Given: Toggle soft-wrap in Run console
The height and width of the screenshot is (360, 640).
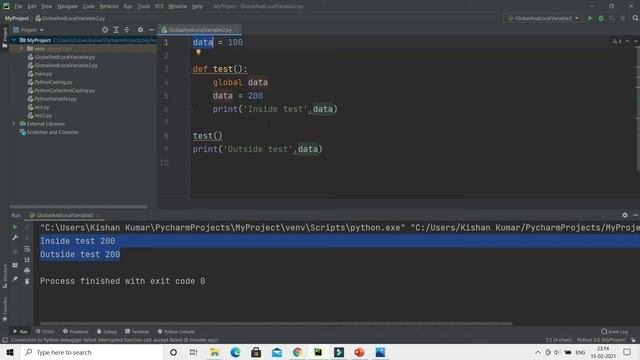Looking at the screenshot, I should click(27, 249).
